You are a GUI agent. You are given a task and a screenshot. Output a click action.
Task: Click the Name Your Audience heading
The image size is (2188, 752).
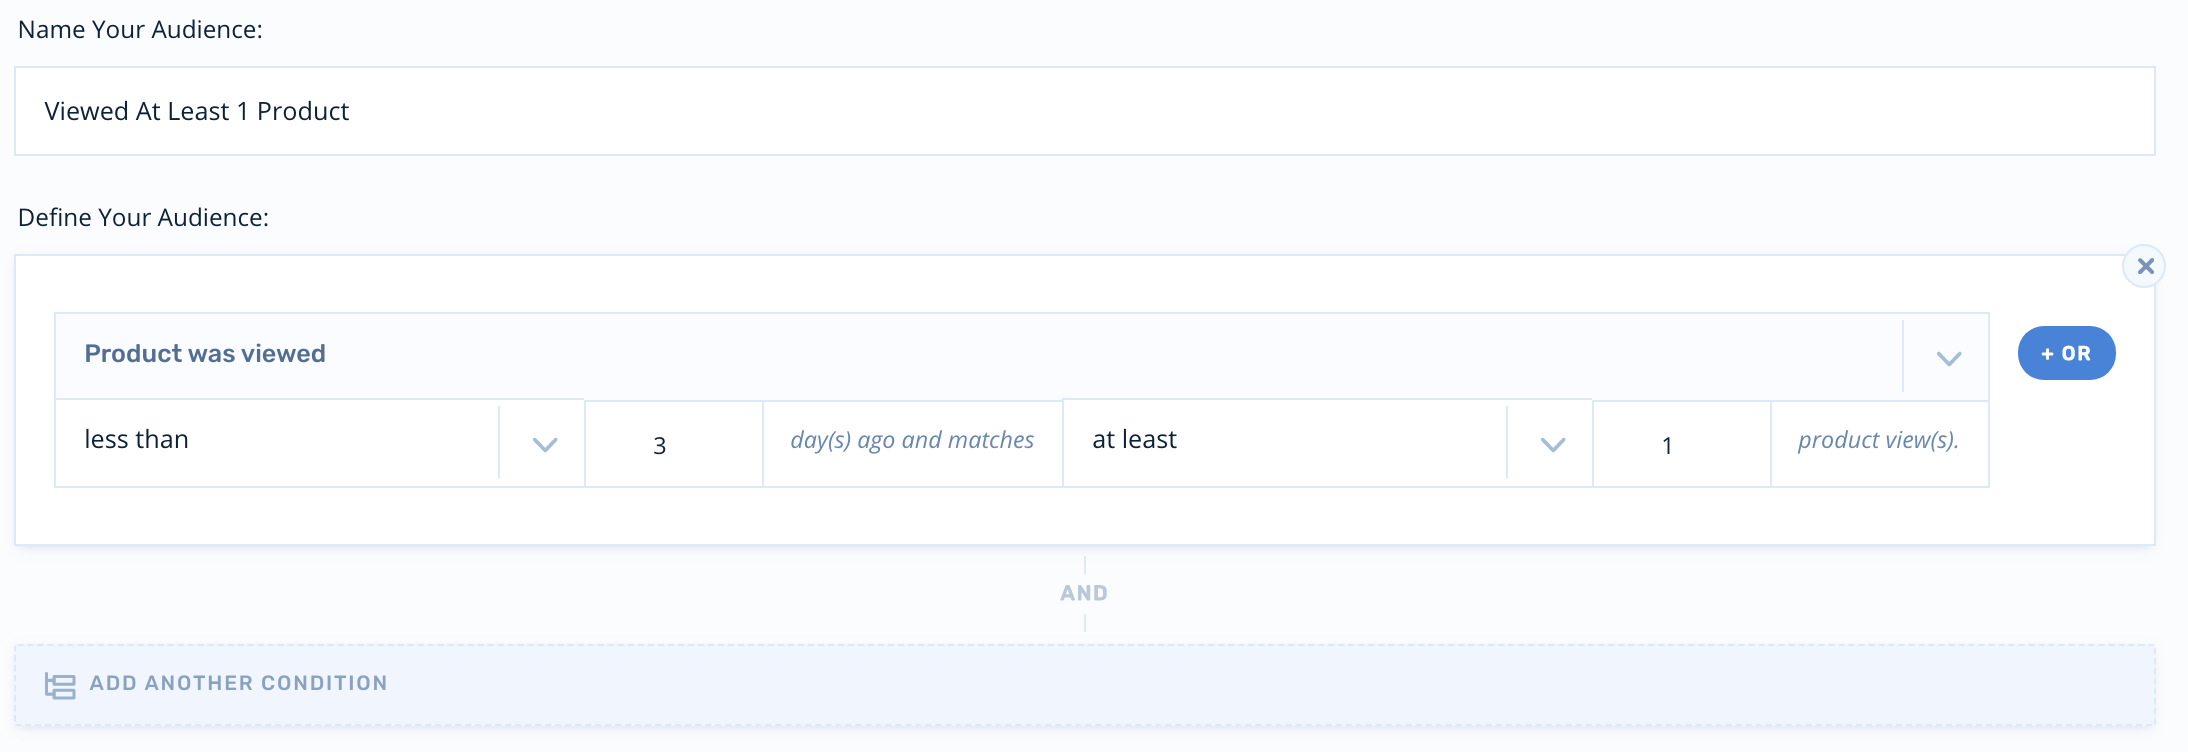140,30
